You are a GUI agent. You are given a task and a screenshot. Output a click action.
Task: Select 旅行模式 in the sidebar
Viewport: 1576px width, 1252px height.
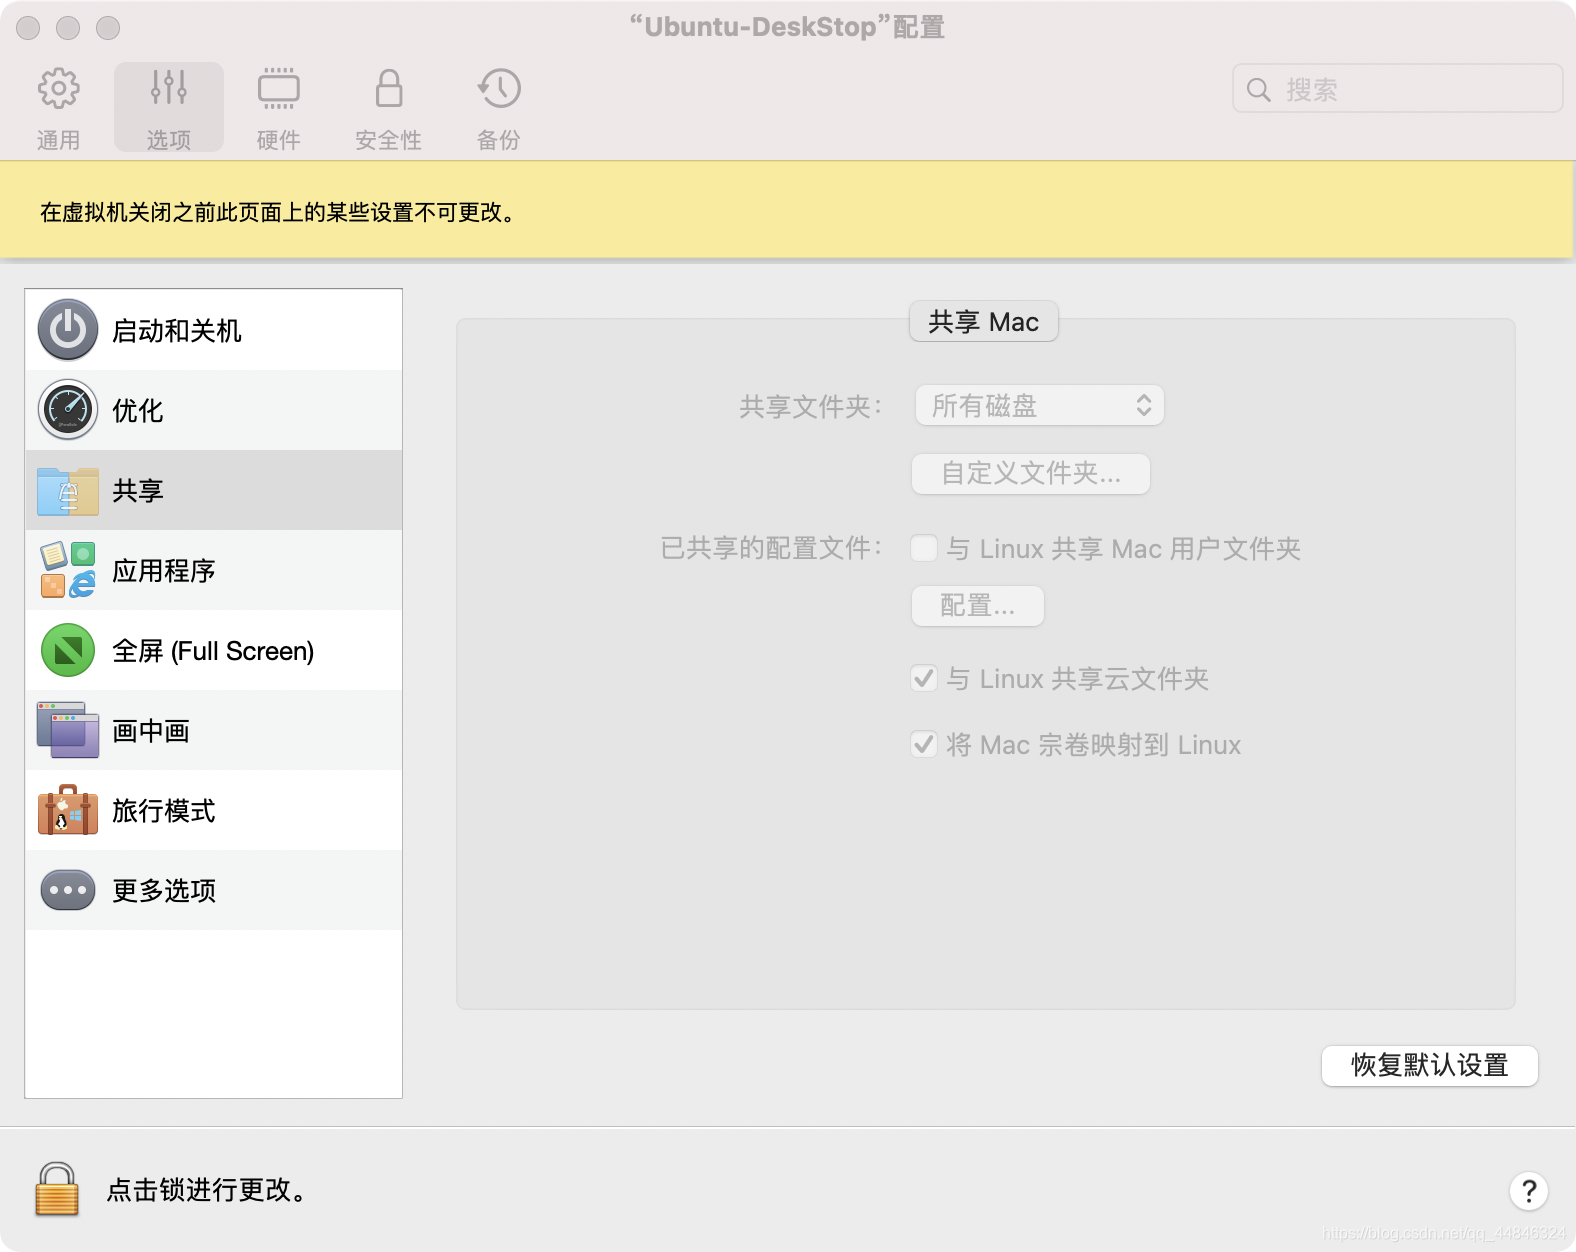[x=214, y=810]
